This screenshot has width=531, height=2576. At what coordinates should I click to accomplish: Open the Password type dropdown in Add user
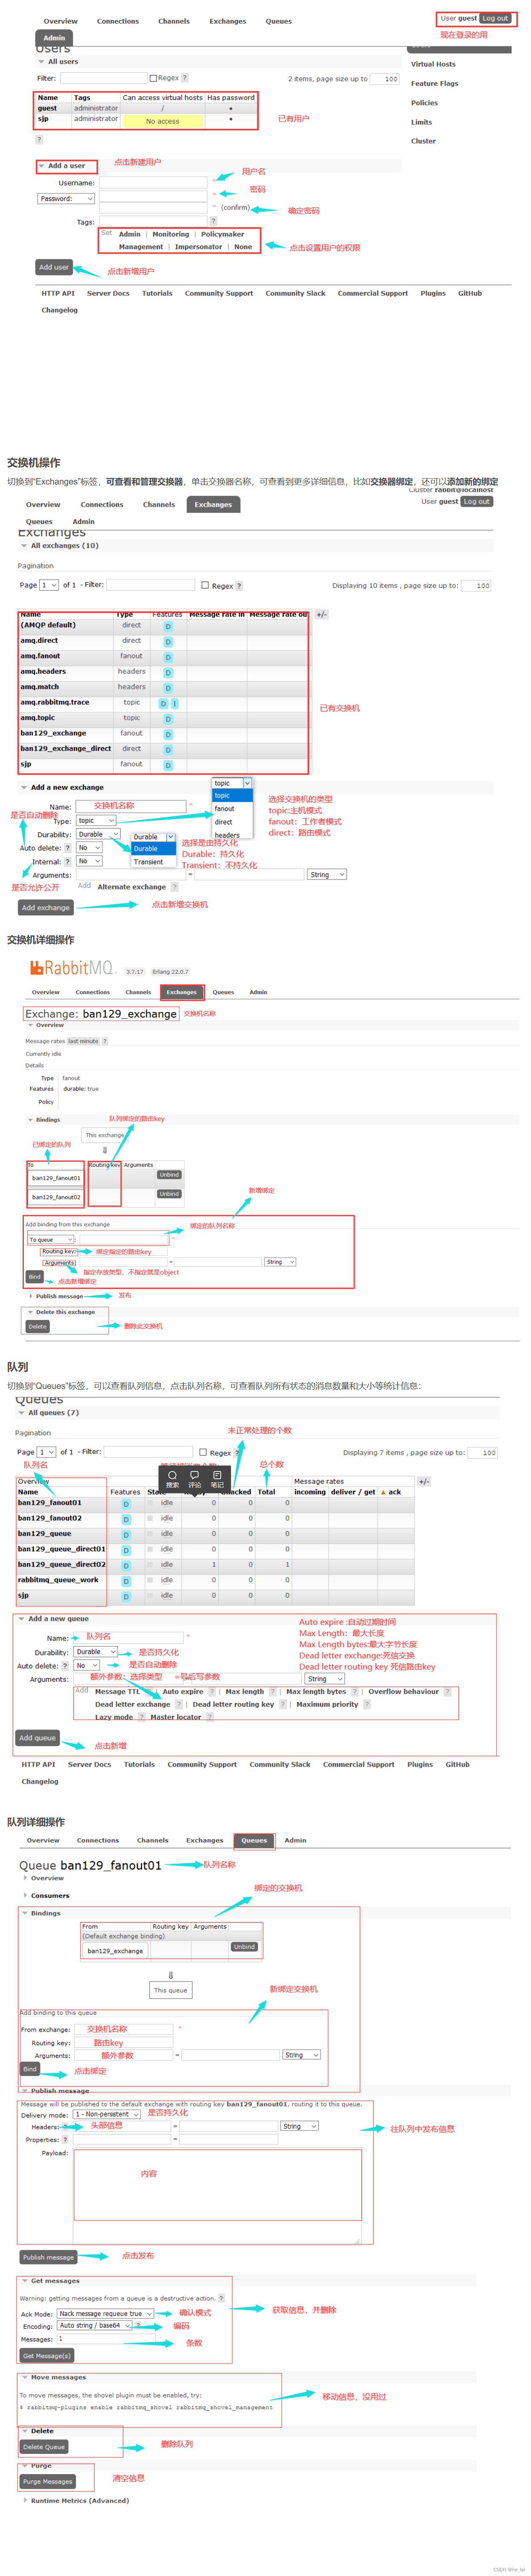[x=66, y=198]
